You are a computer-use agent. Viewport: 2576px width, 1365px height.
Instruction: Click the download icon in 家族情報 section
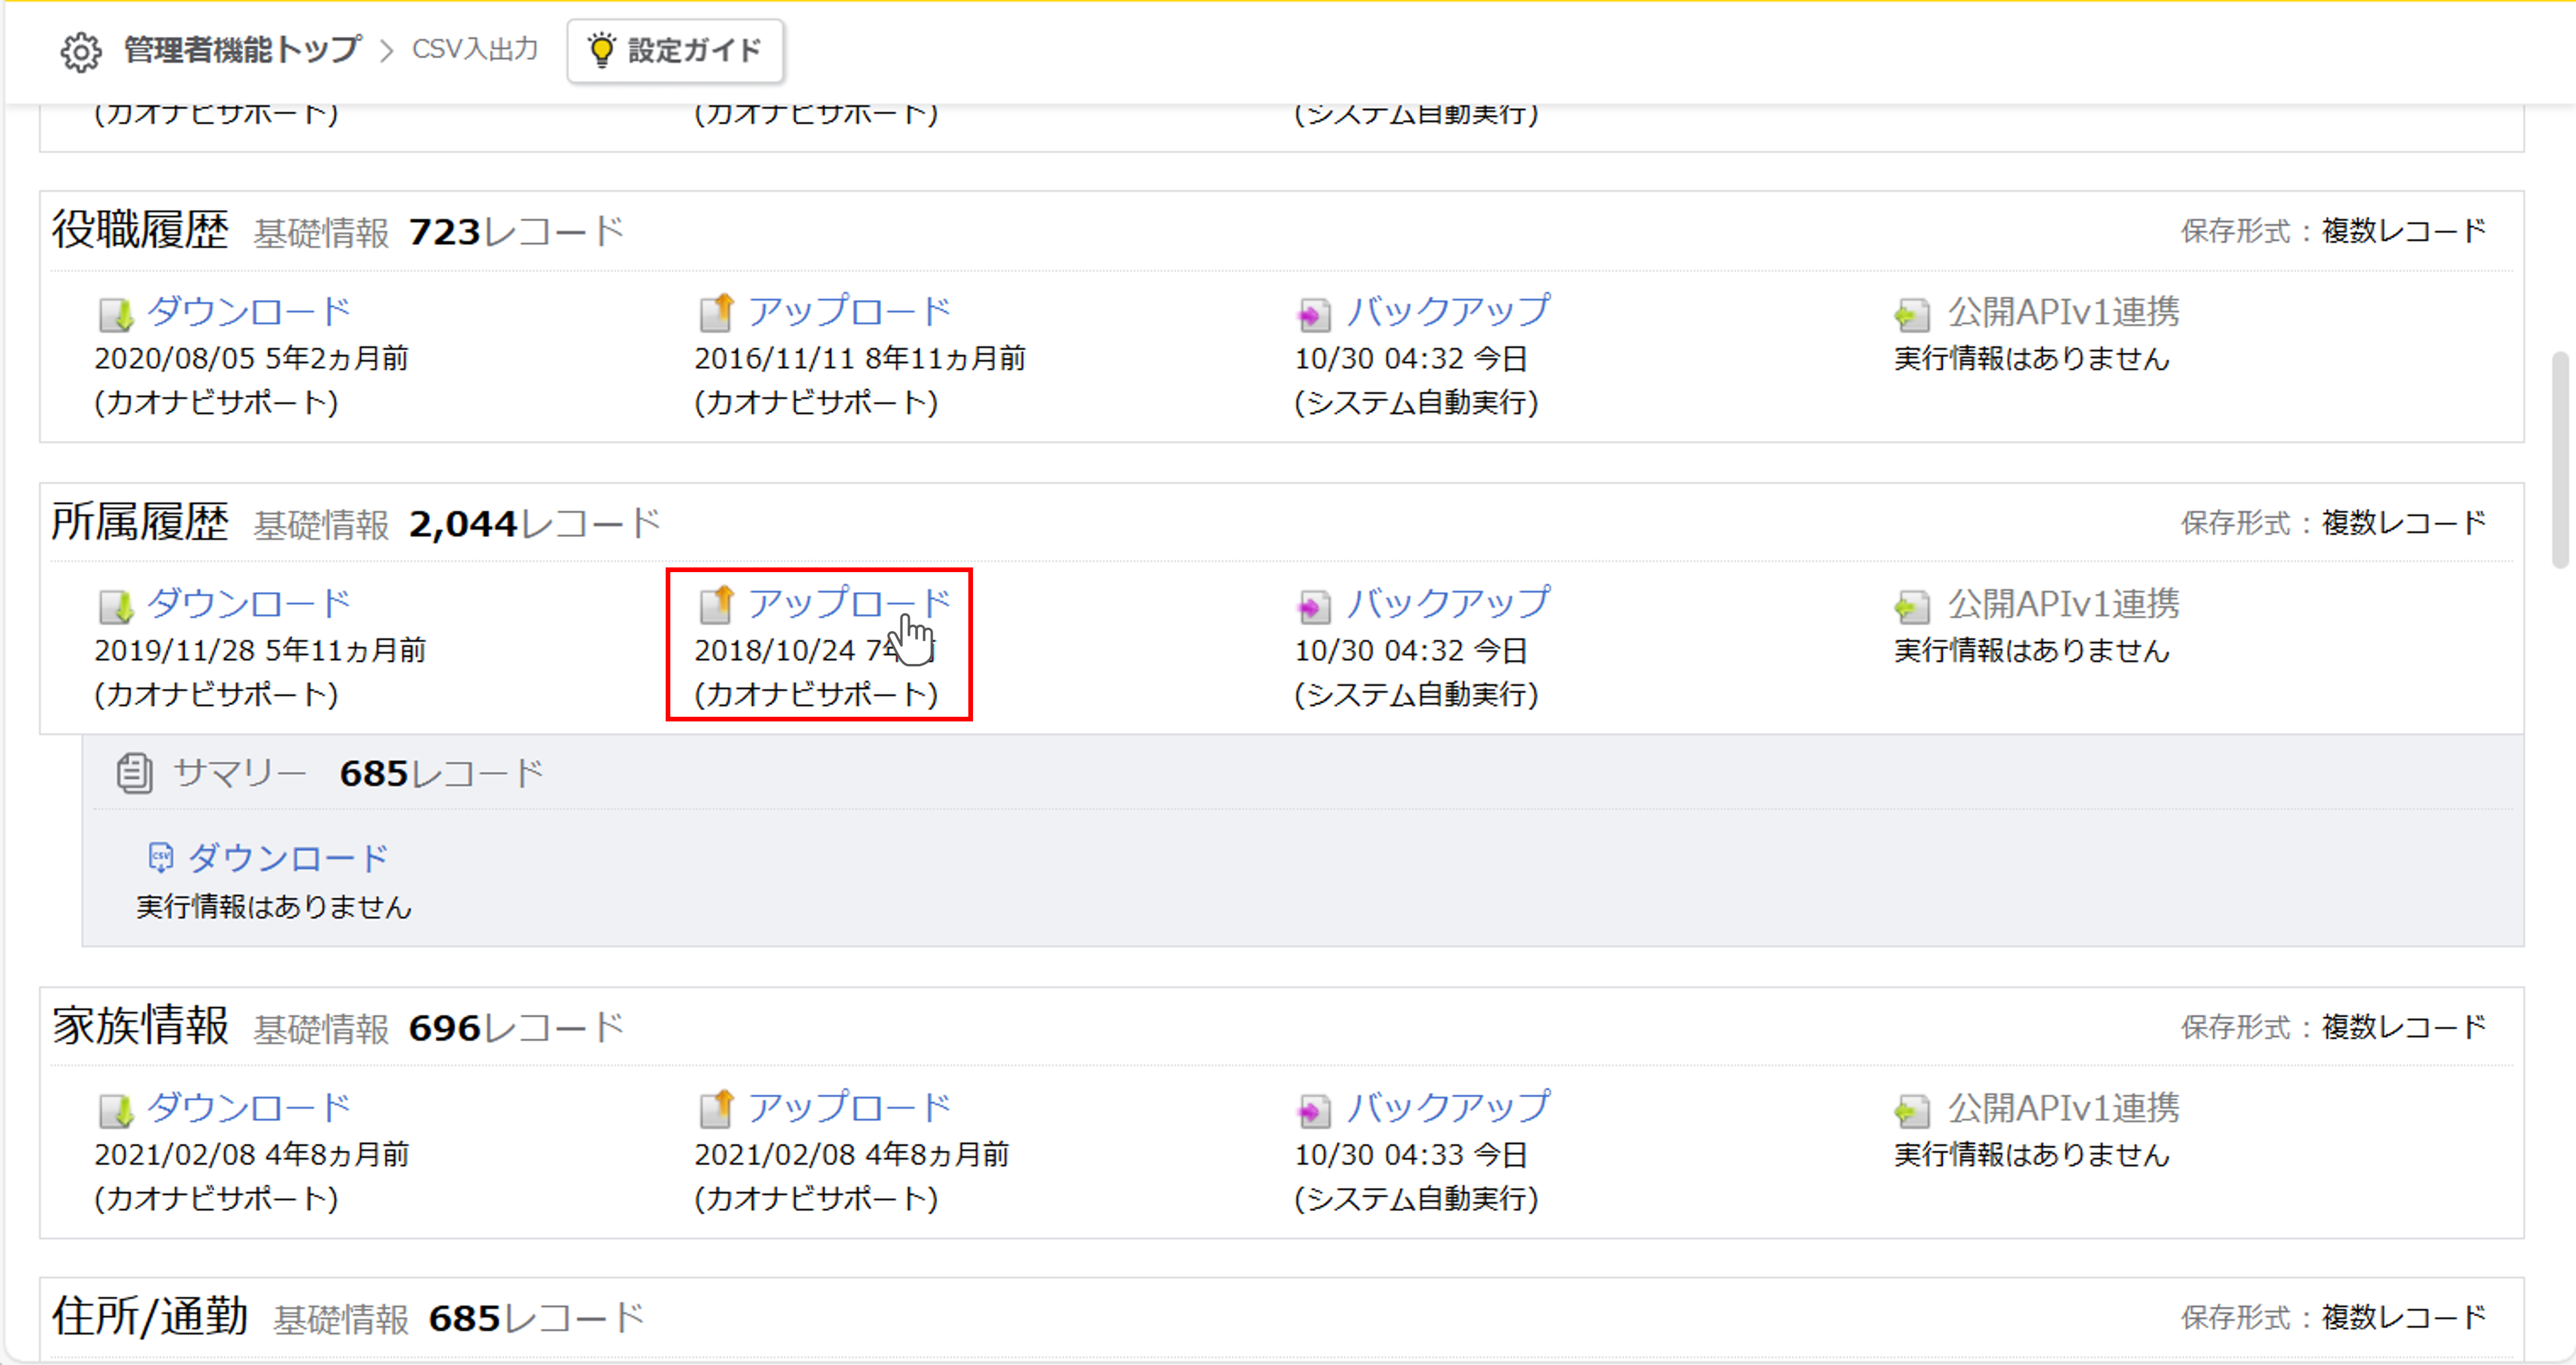(115, 1107)
